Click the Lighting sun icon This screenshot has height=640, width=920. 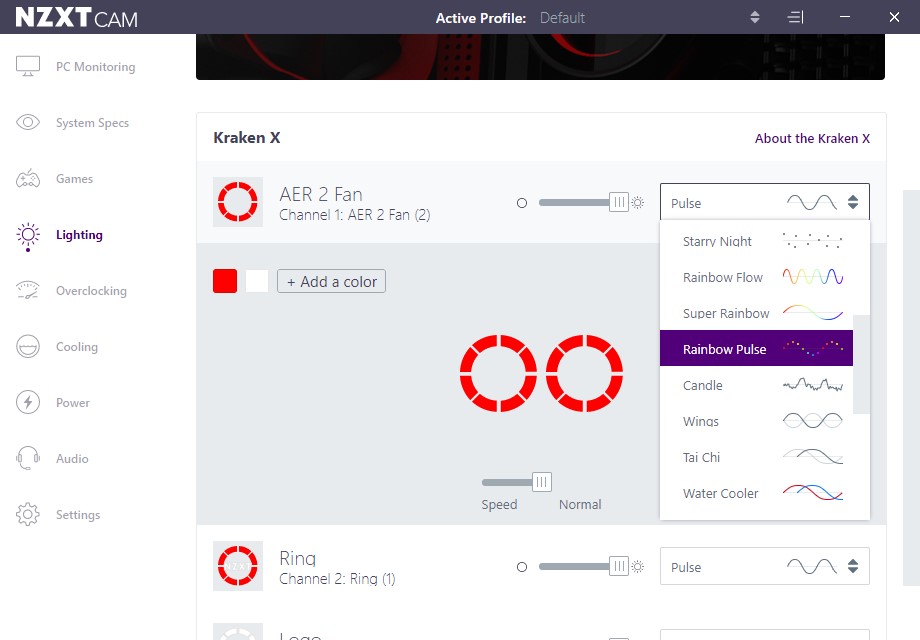28,235
